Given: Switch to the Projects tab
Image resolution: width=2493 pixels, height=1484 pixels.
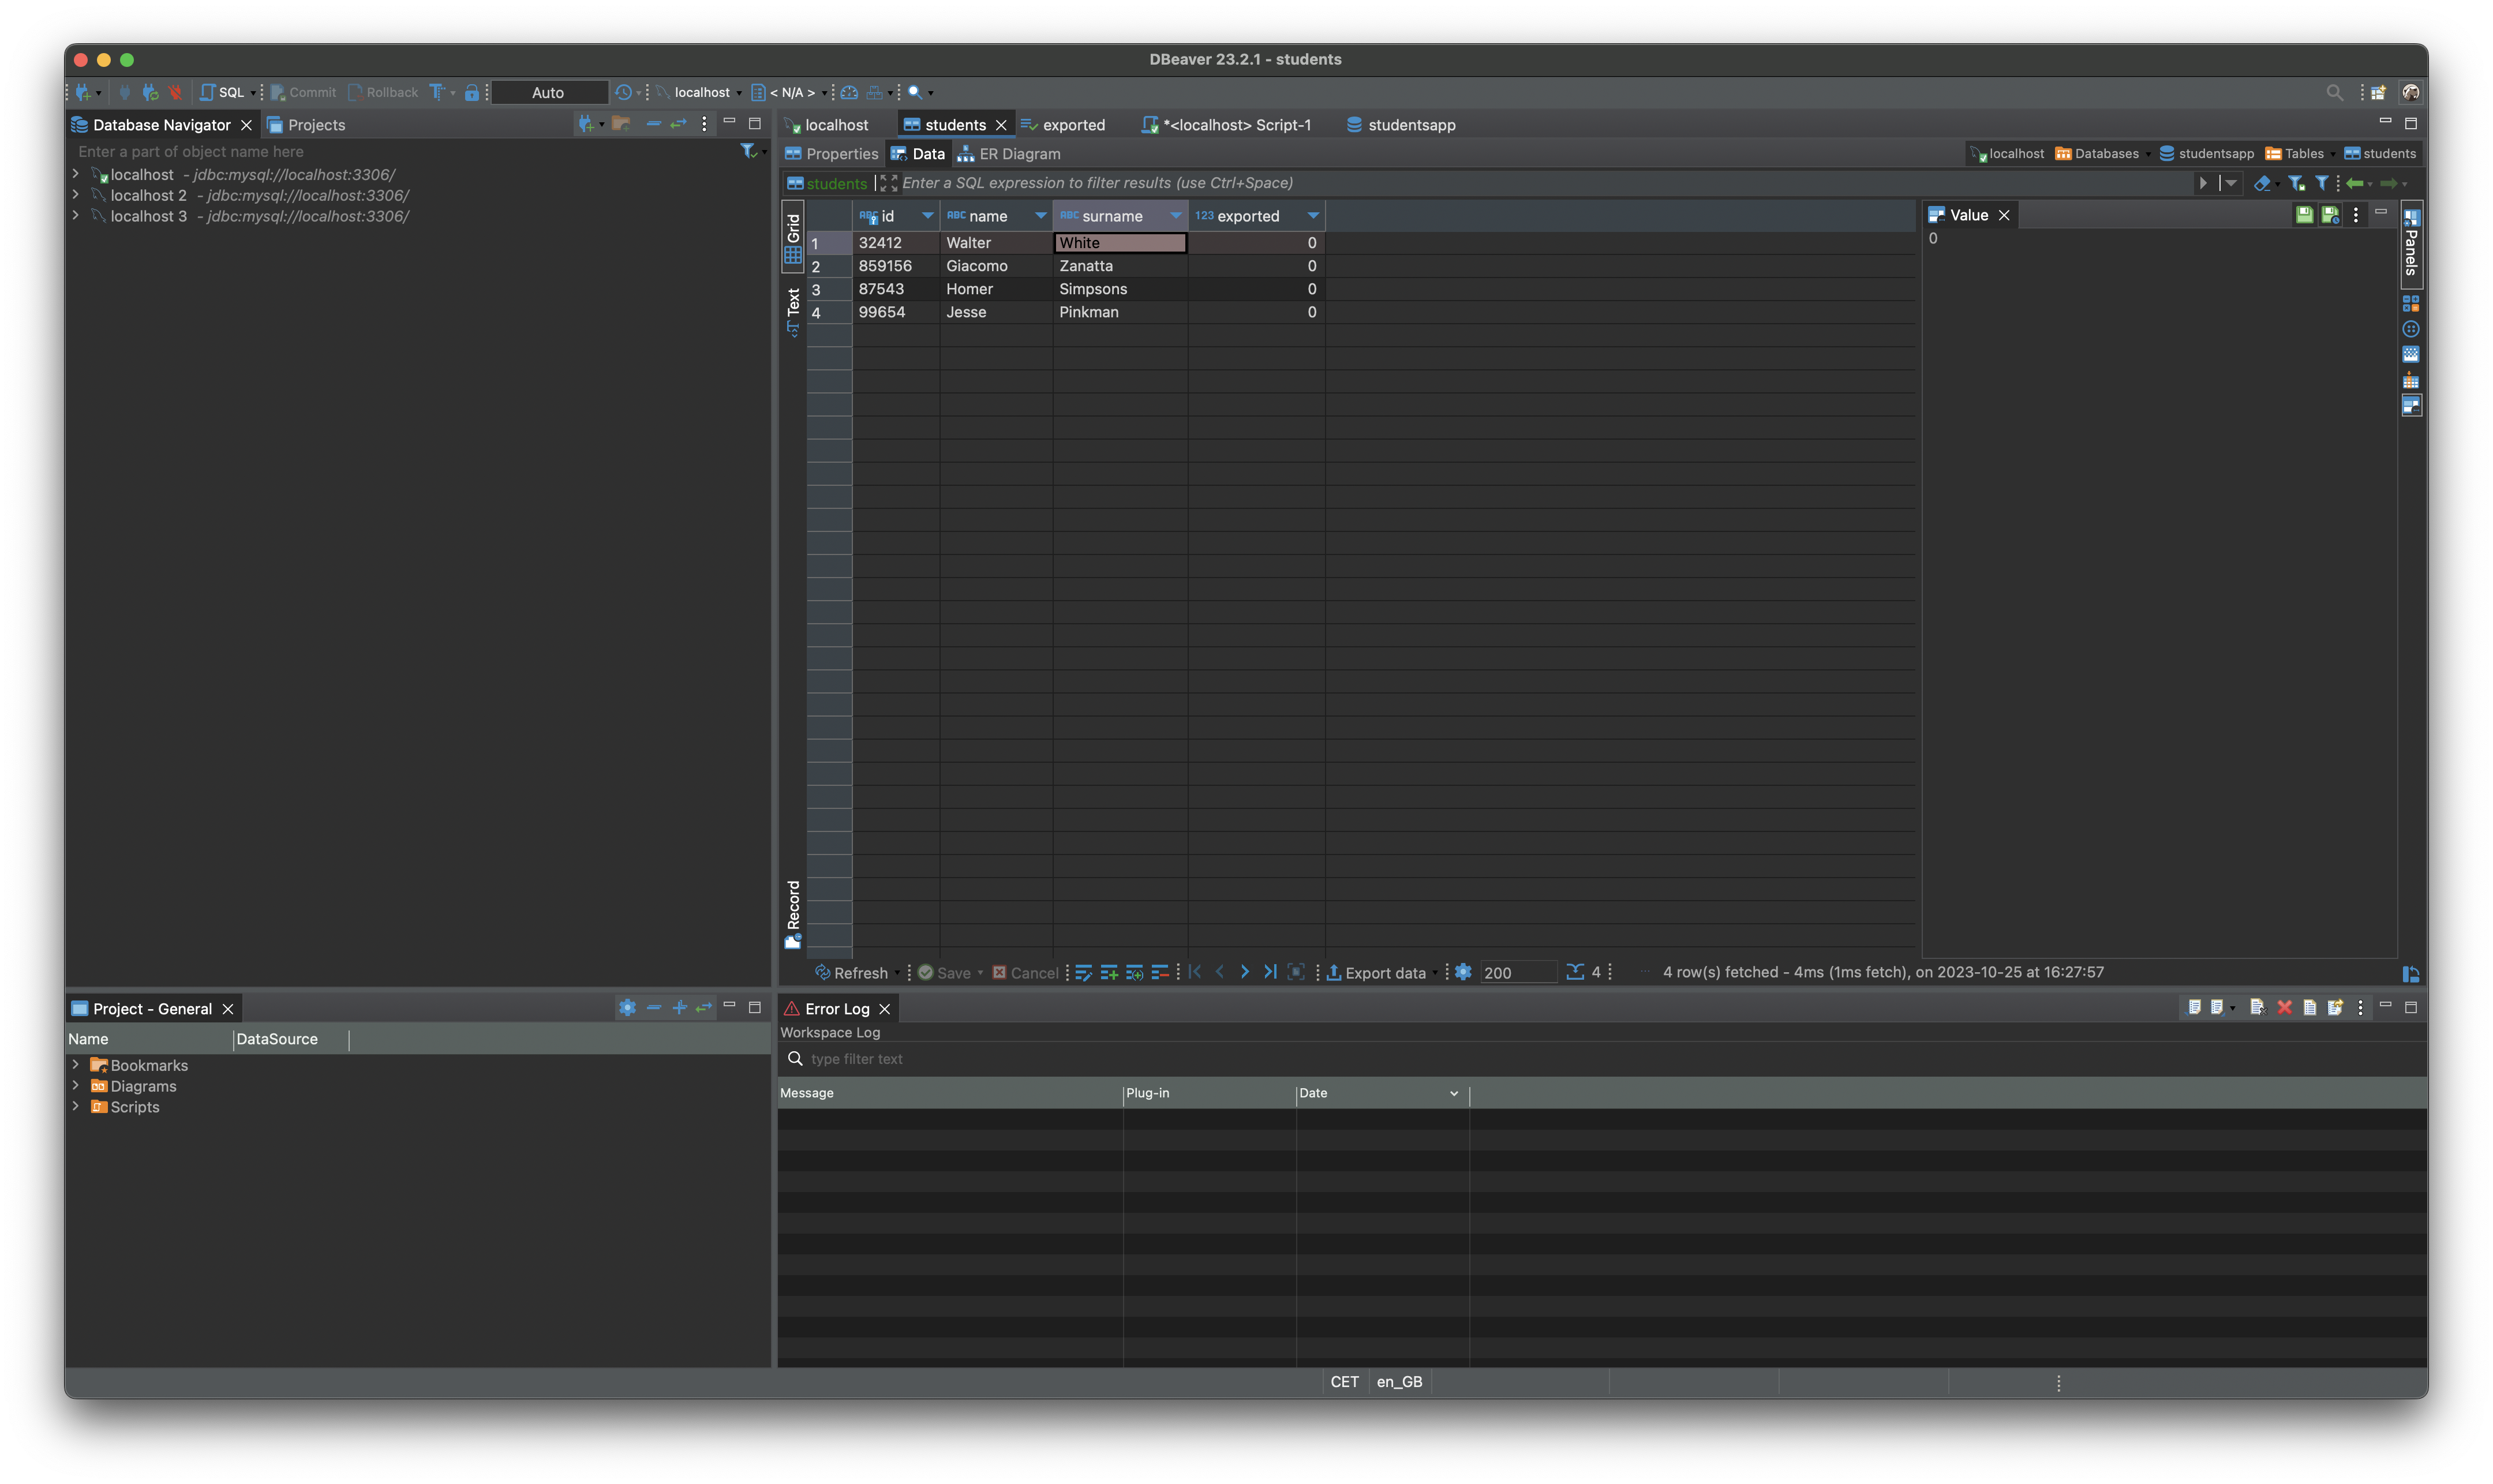Looking at the screenshot, I should pos(306,125).
